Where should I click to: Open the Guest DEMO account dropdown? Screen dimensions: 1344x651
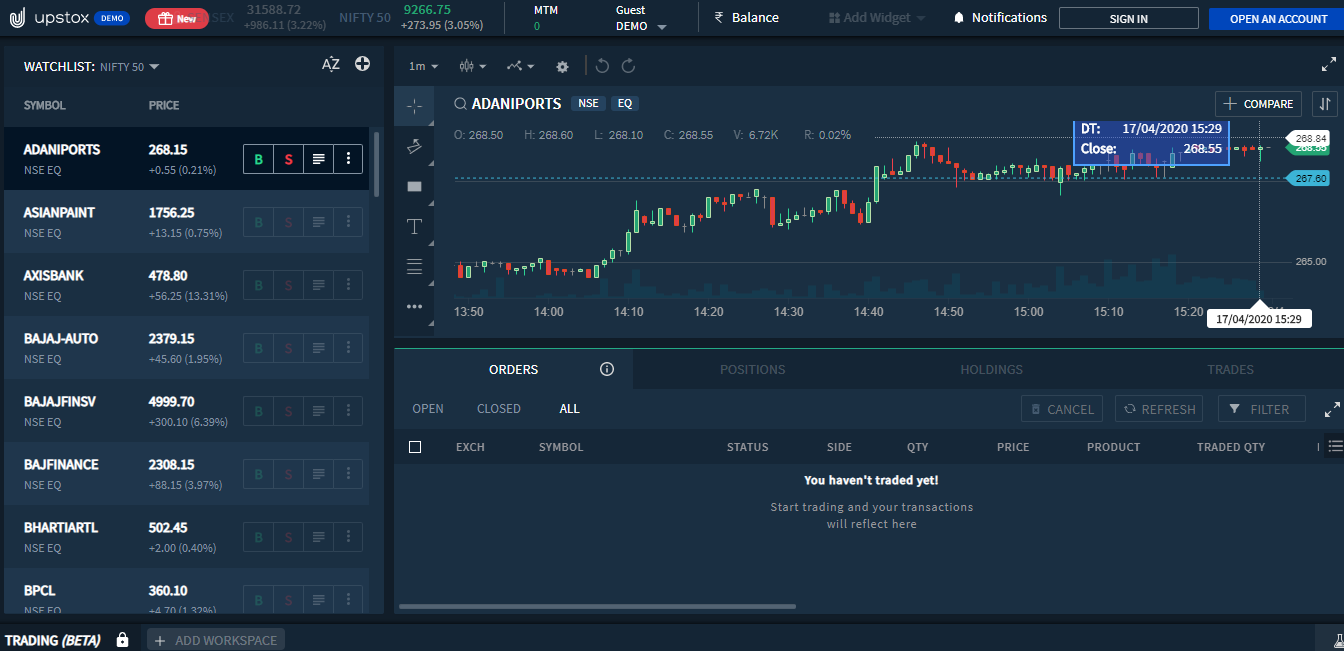pos(641,18)
